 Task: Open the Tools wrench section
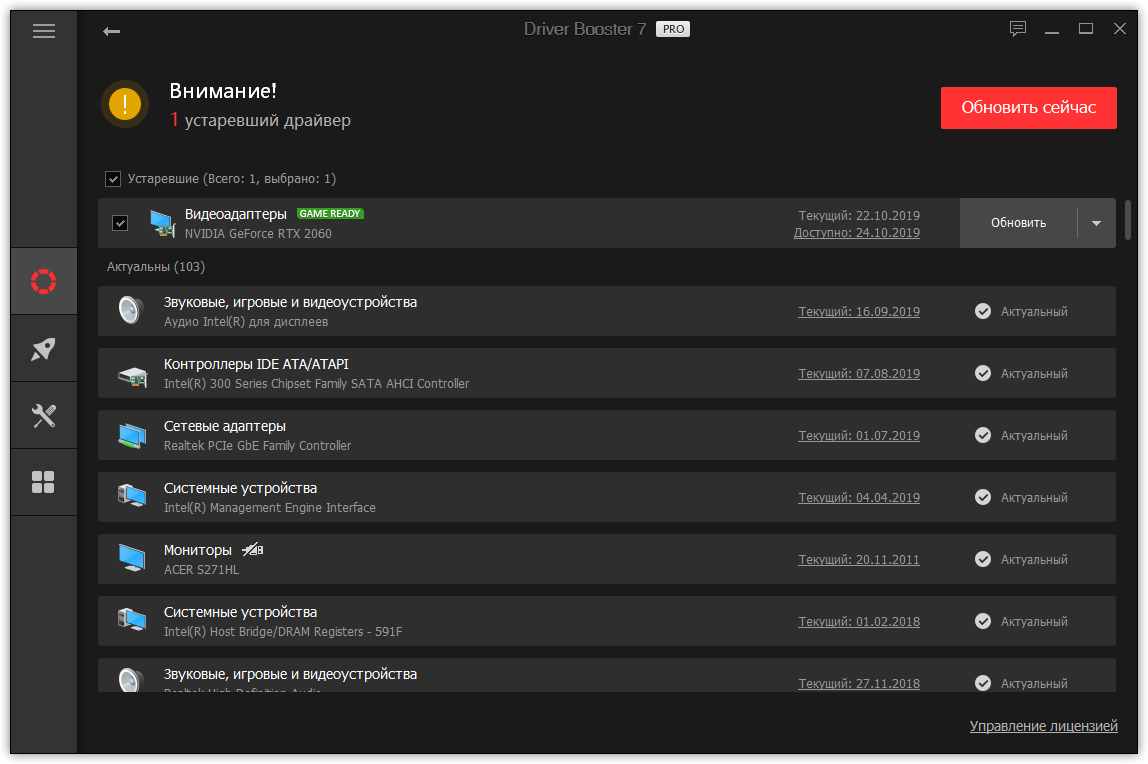44,416
